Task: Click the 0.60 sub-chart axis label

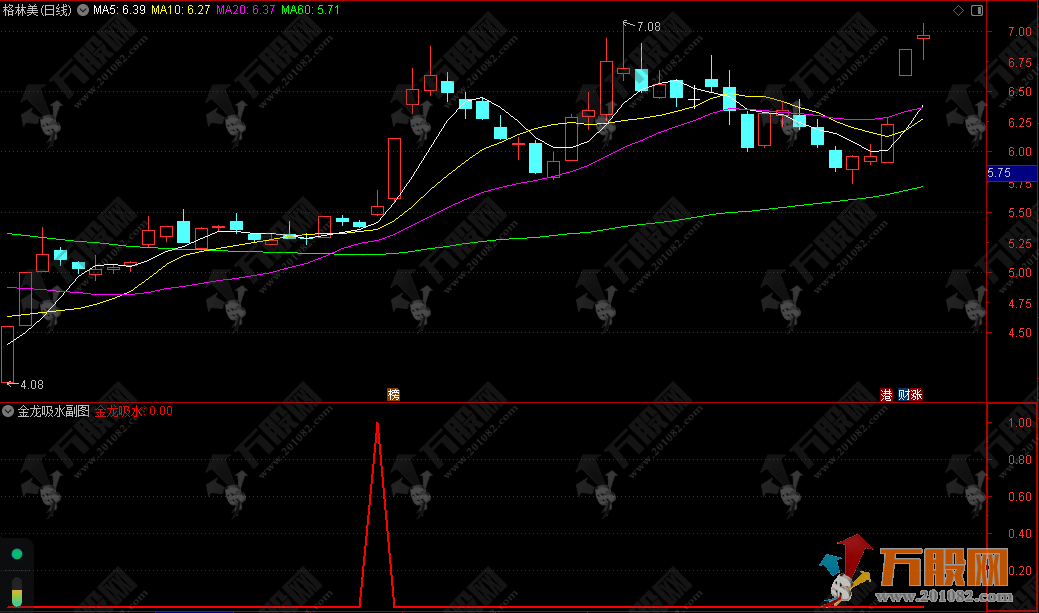Action: point(1020,497)
